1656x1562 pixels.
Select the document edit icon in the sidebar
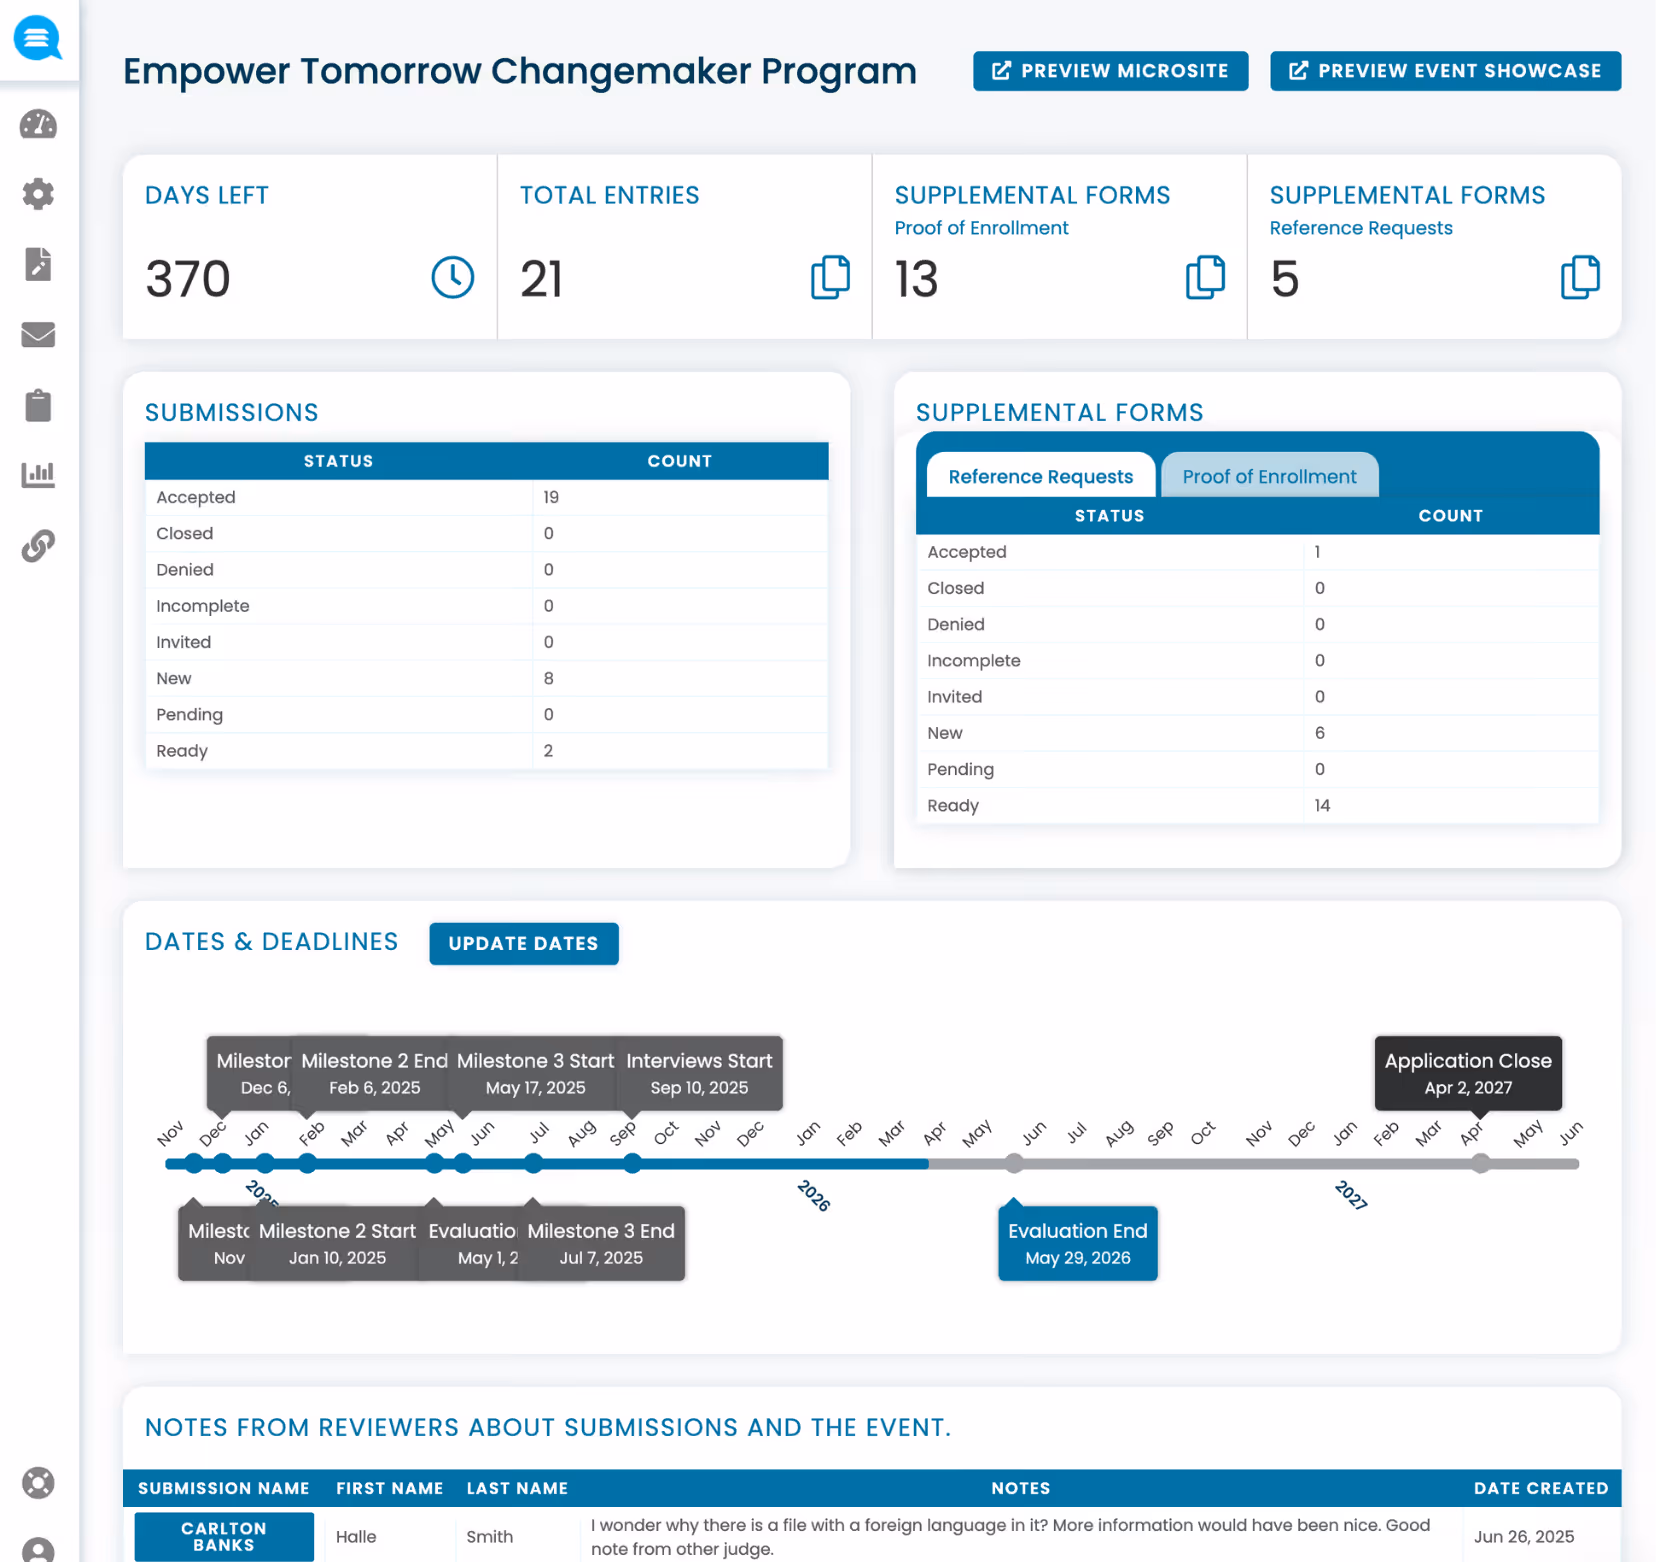click(38, 264)
